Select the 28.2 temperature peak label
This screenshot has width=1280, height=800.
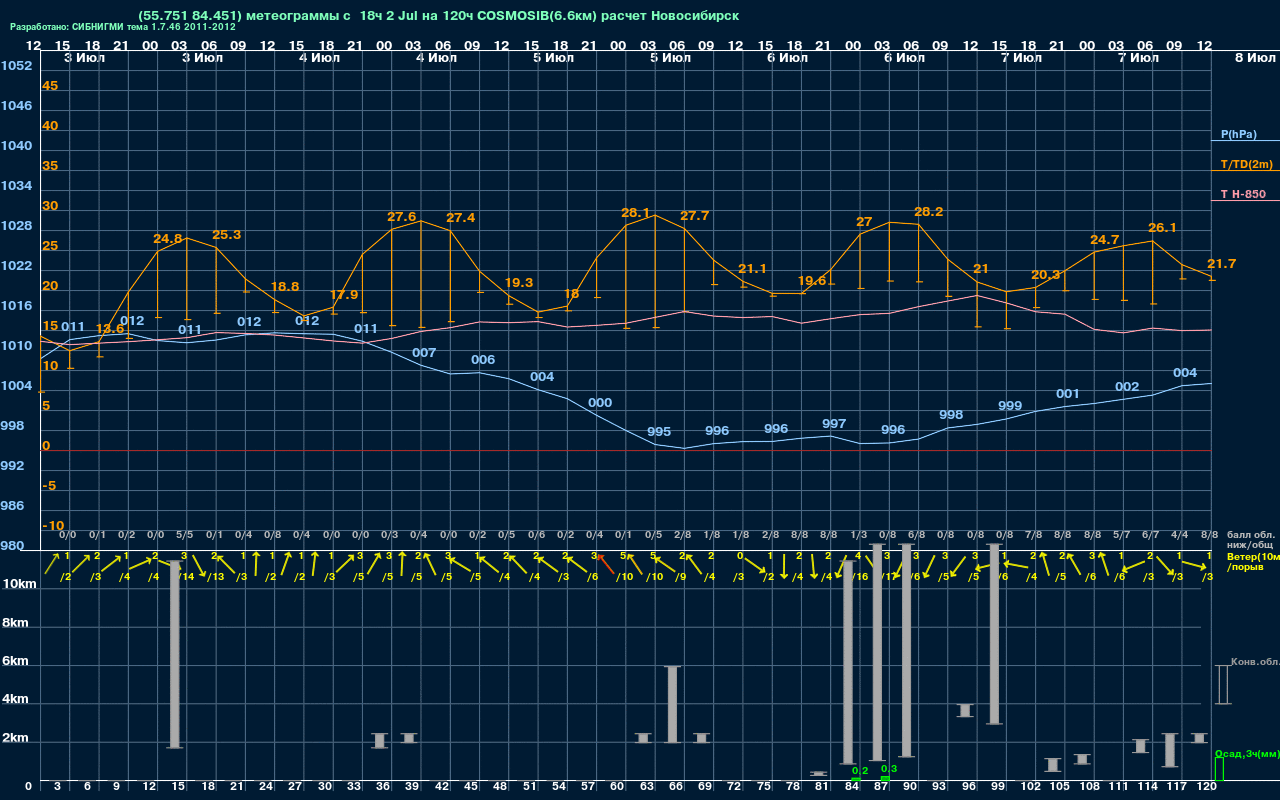(x=929, y=212)
